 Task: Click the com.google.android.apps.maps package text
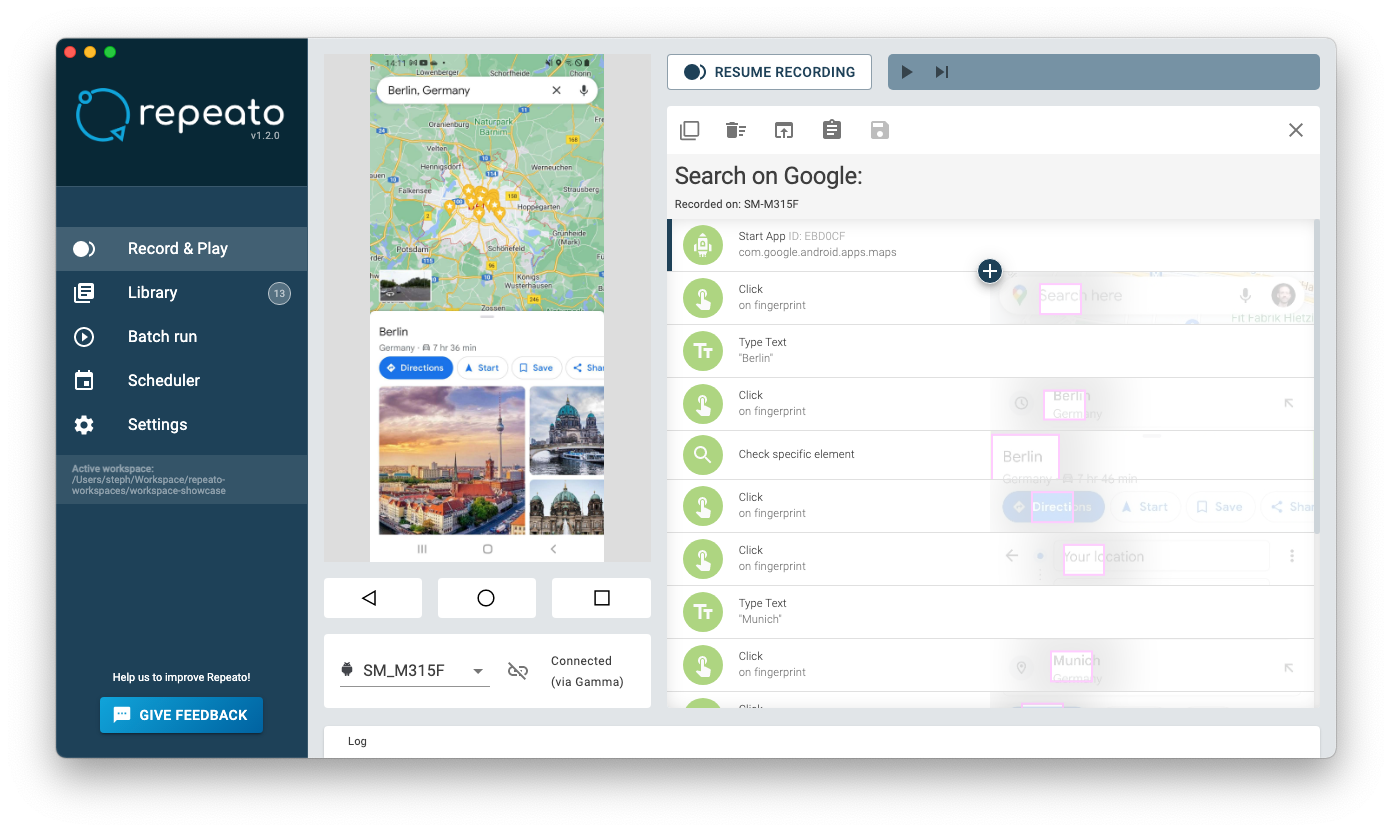(818, 253)
